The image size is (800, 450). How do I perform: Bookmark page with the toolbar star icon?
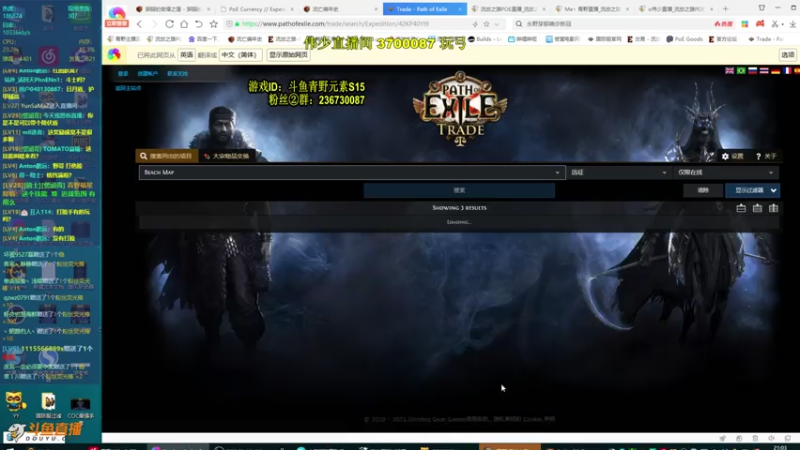[214, 24]
